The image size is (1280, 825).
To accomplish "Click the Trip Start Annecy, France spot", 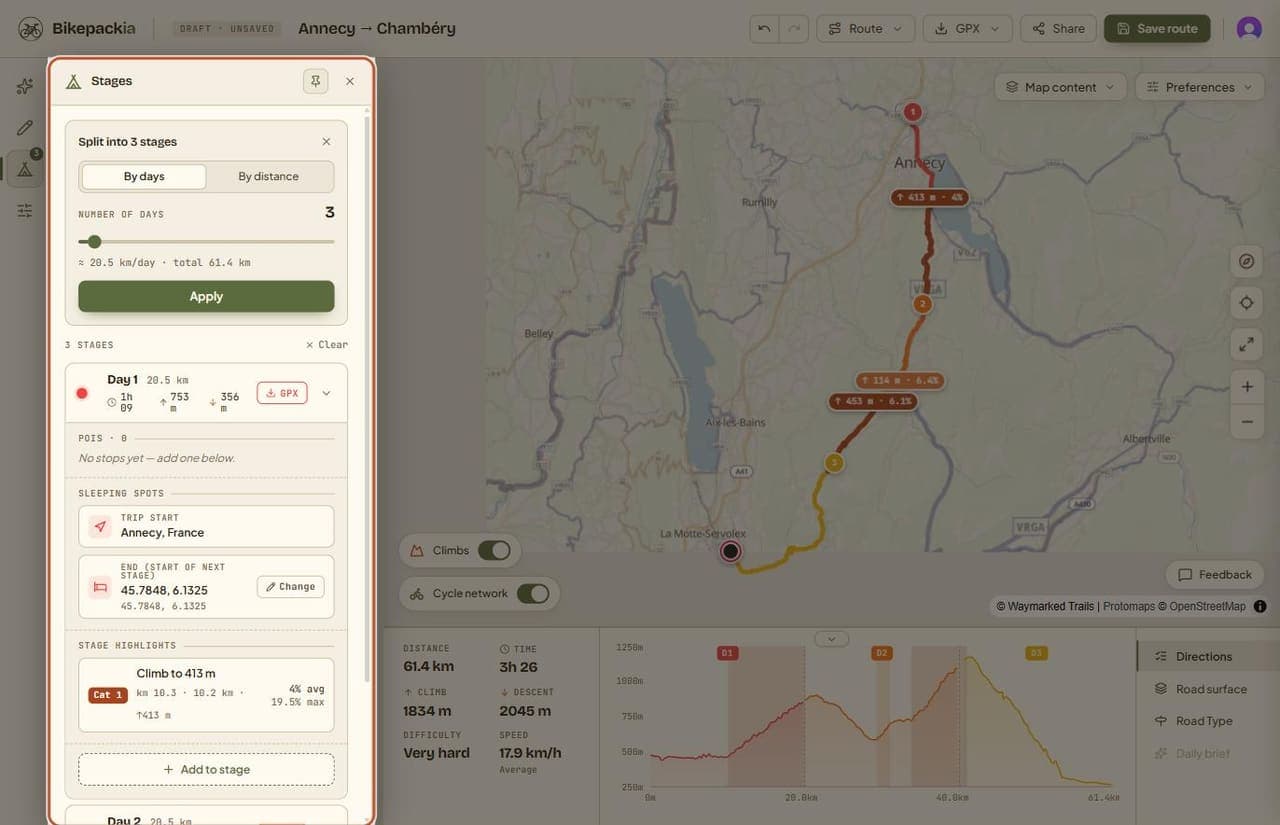I will click(x=206, y=526).
